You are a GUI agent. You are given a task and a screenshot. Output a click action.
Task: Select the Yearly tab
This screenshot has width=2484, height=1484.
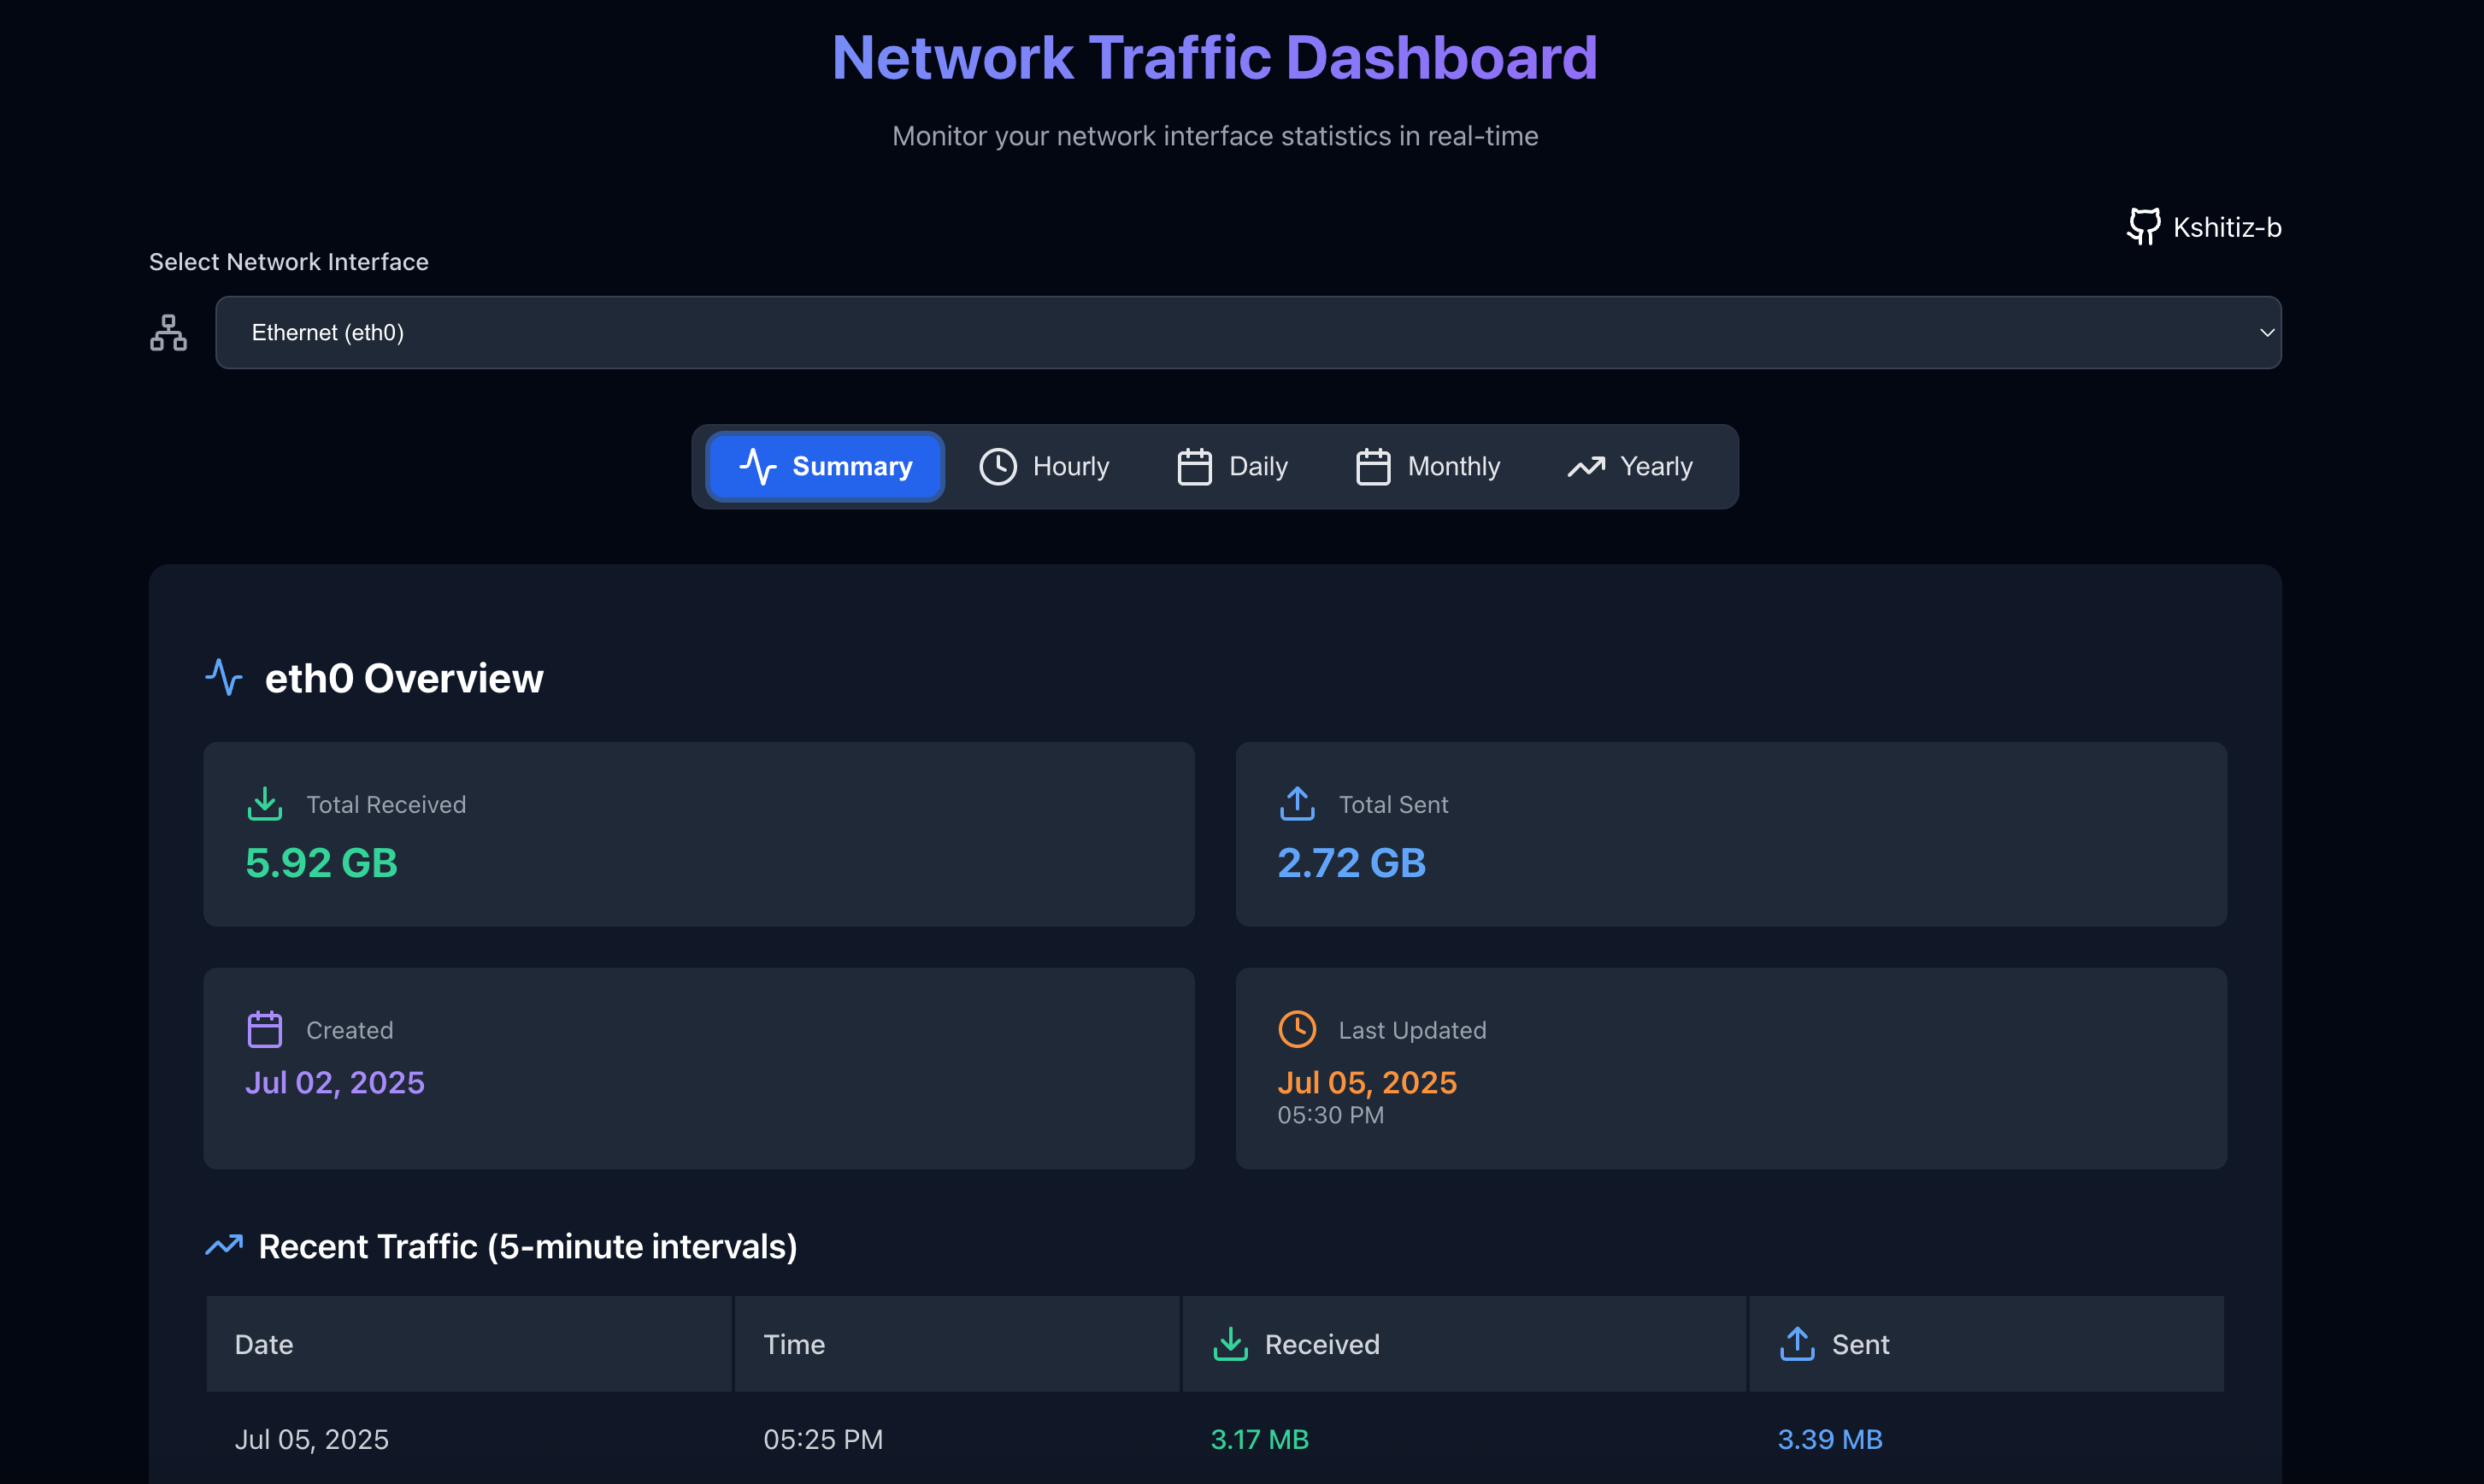click(x=1630, y=467)
